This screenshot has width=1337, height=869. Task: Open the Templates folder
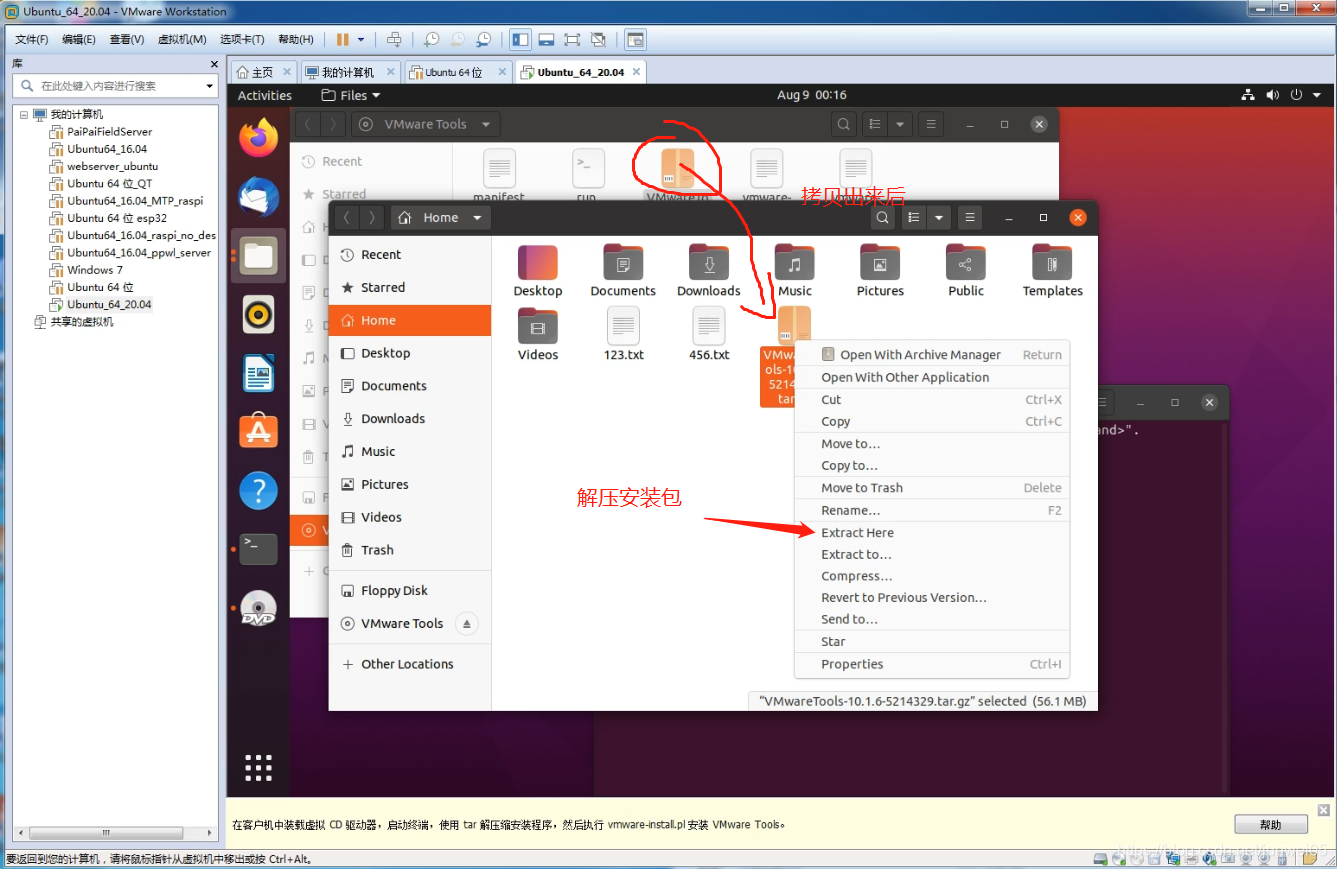1052,271
